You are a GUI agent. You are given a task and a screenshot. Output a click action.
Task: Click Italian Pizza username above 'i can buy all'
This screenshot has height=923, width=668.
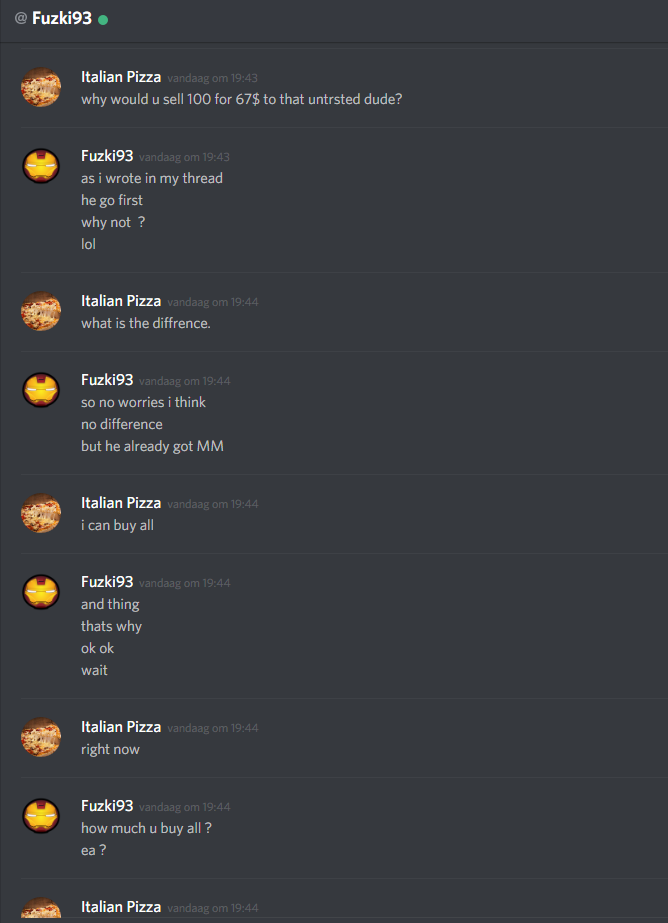(x=121, y=503)
